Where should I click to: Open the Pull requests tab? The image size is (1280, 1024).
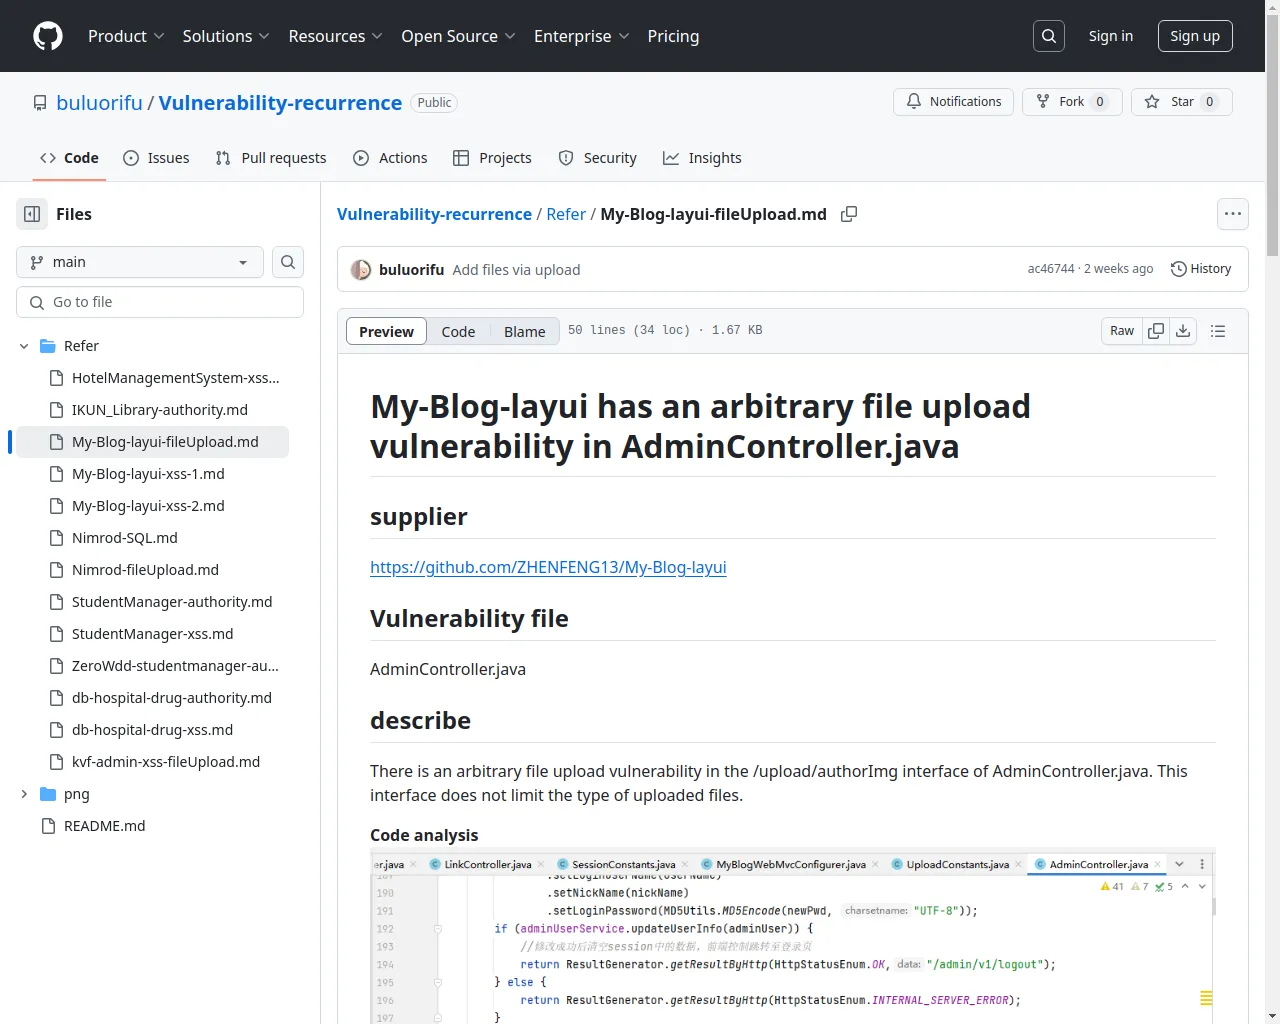tap(271, 158)
